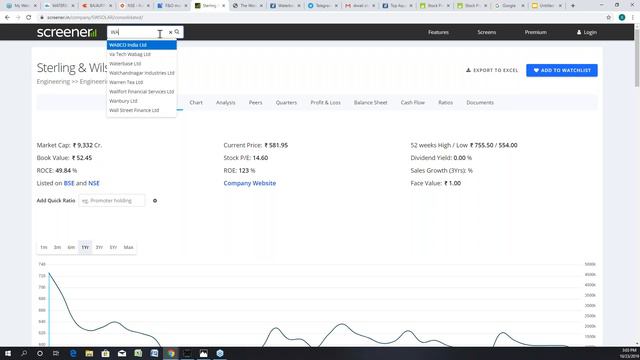Go to the Profit & Loss section tab
The width and height of the screenshot is (640, 360).
point(325,102)
